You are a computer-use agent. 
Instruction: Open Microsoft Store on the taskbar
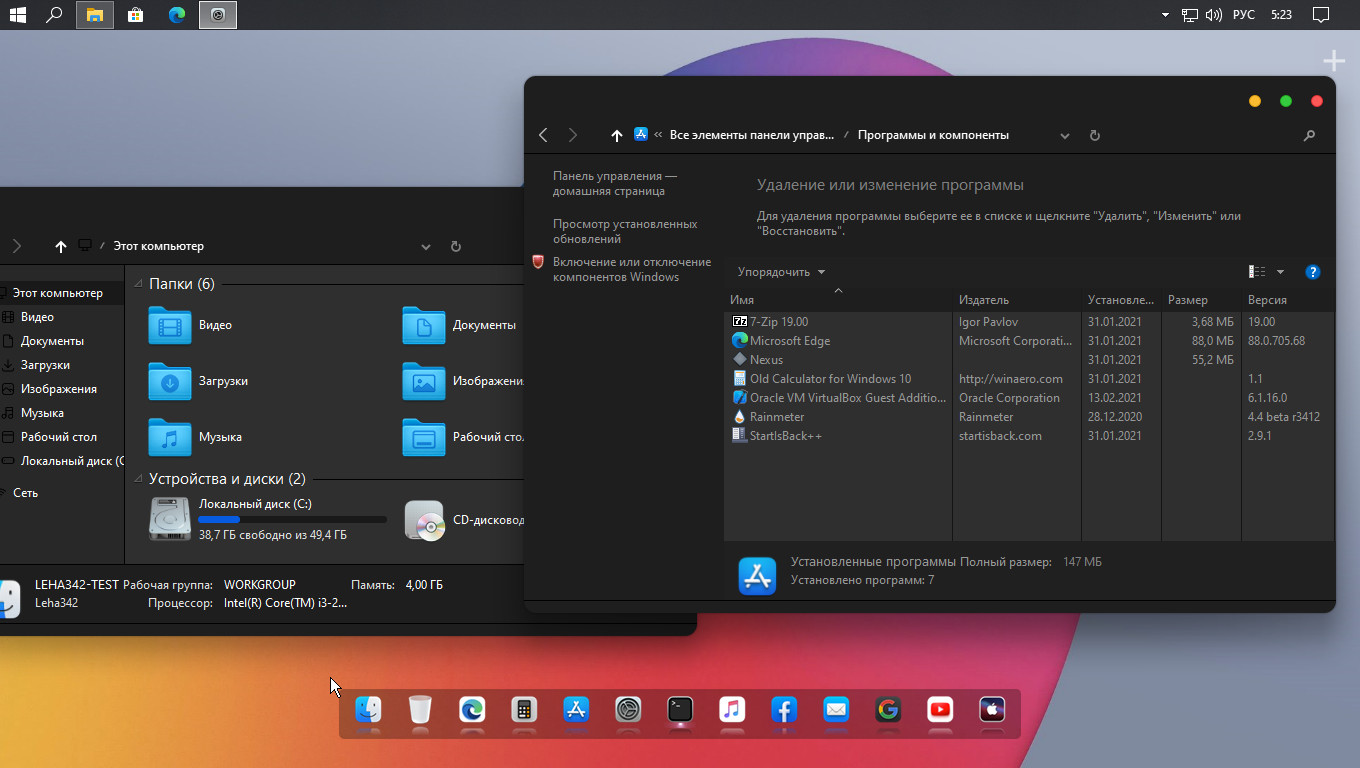[x=136, y=15]
